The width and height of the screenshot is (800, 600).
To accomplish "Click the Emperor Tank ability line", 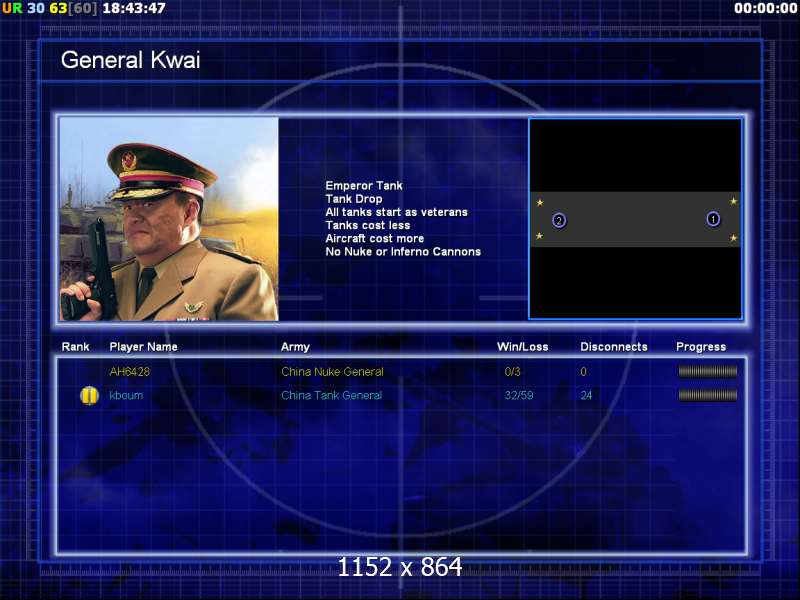I will [x=364, y=186].
